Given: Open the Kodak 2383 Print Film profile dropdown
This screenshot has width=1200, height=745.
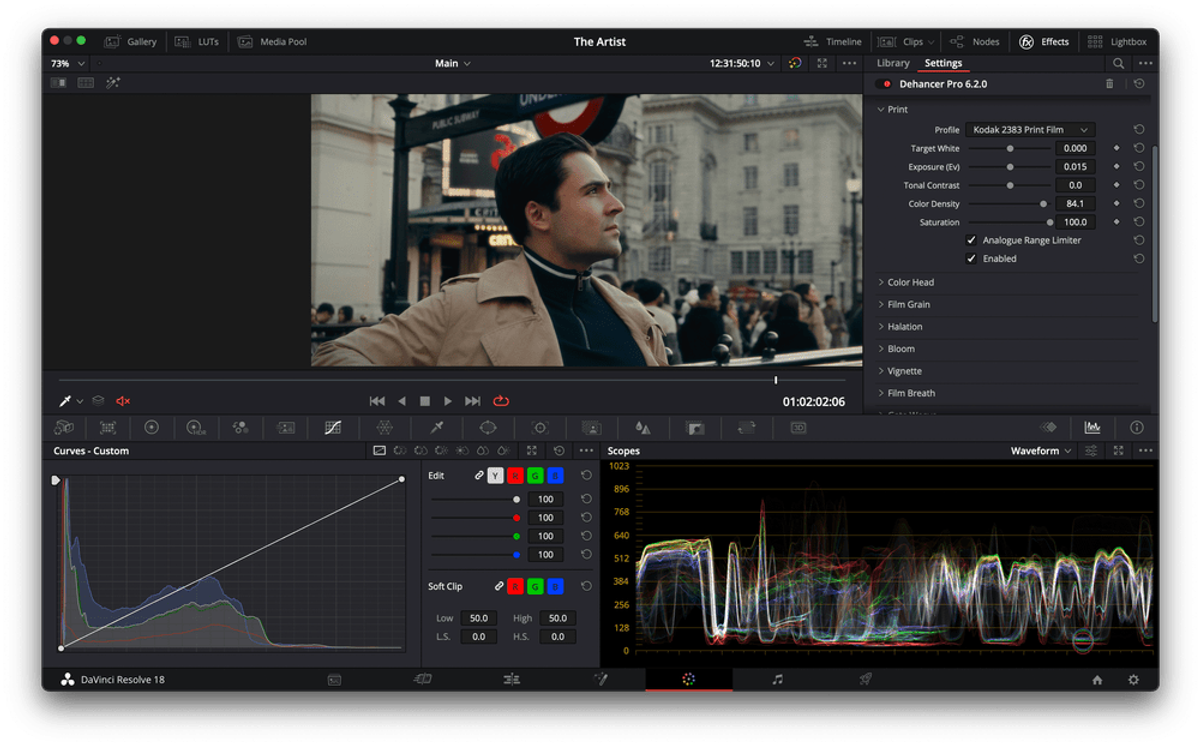Looking at the screenshot, I should [1030, 129].
